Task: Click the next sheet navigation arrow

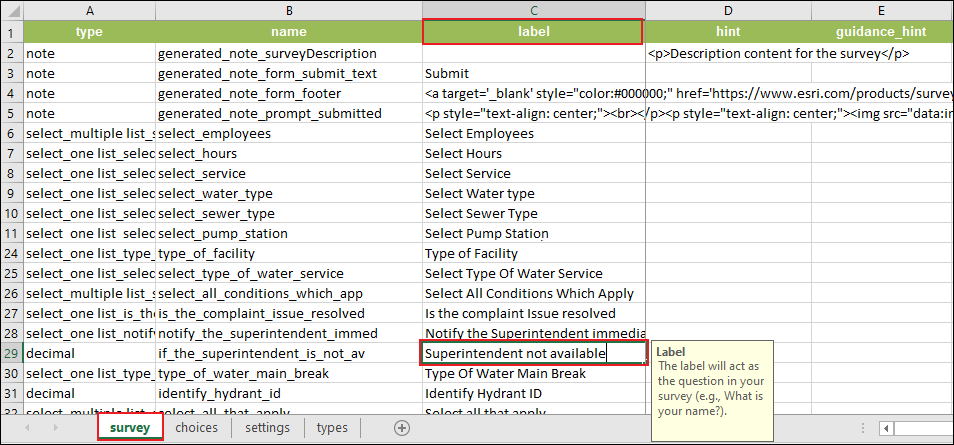Action: (x=53, y=428)
